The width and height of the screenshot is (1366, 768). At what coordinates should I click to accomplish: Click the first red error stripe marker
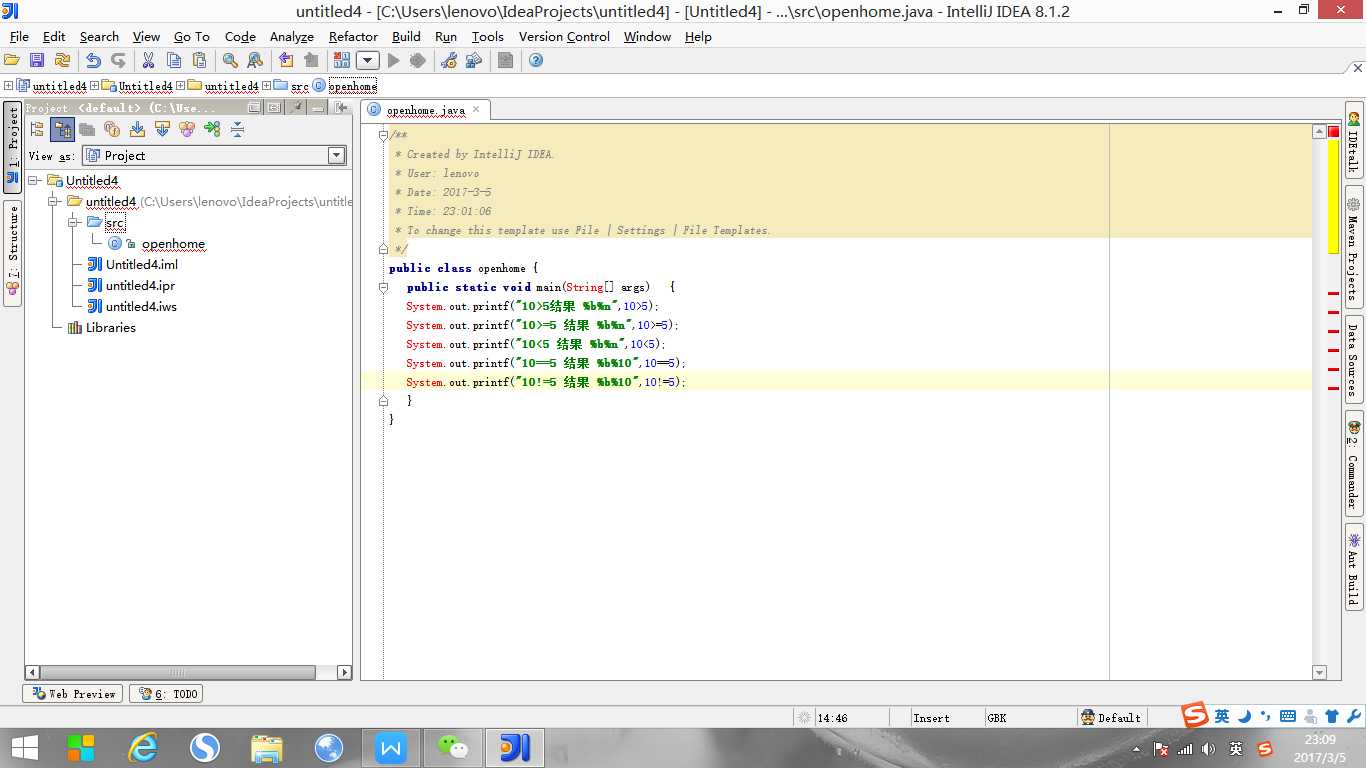click(x=1333, y=294)
